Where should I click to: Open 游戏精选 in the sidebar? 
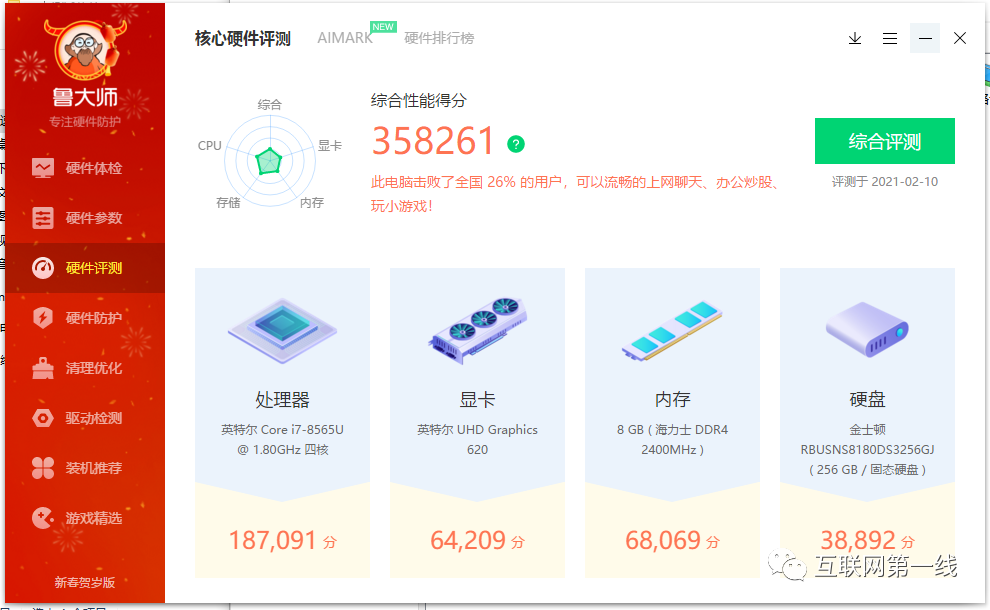[85, 518]
